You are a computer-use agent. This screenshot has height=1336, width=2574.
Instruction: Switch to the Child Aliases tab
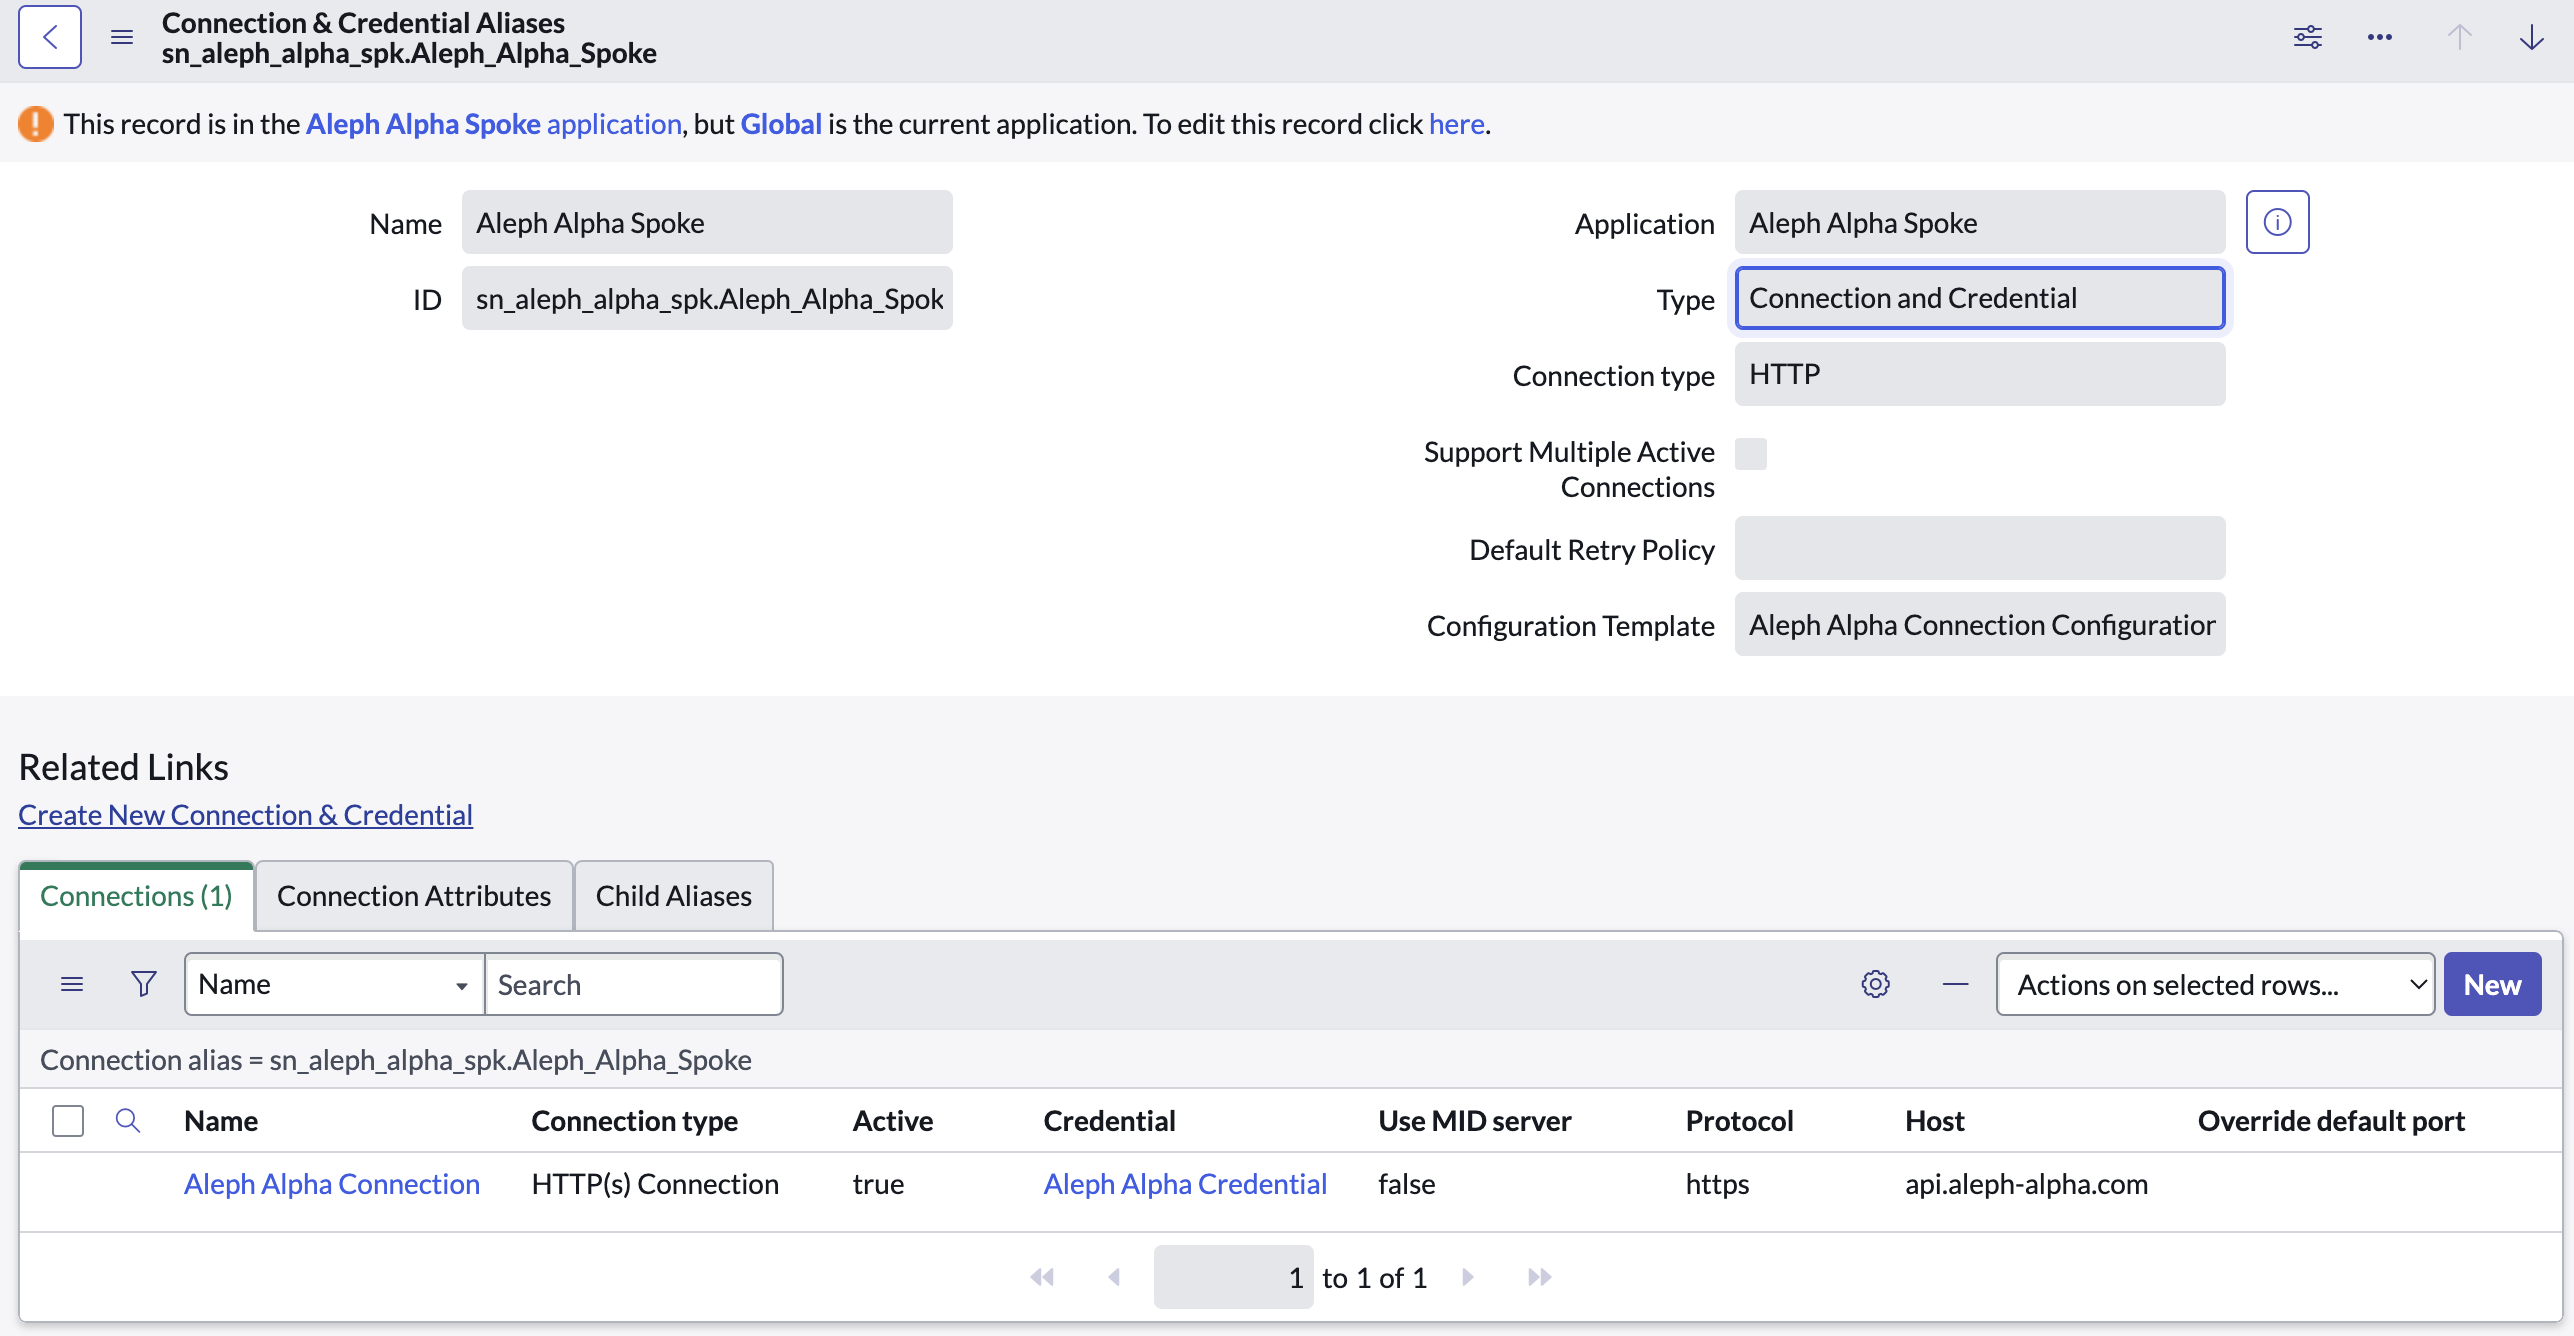[674, 896]
